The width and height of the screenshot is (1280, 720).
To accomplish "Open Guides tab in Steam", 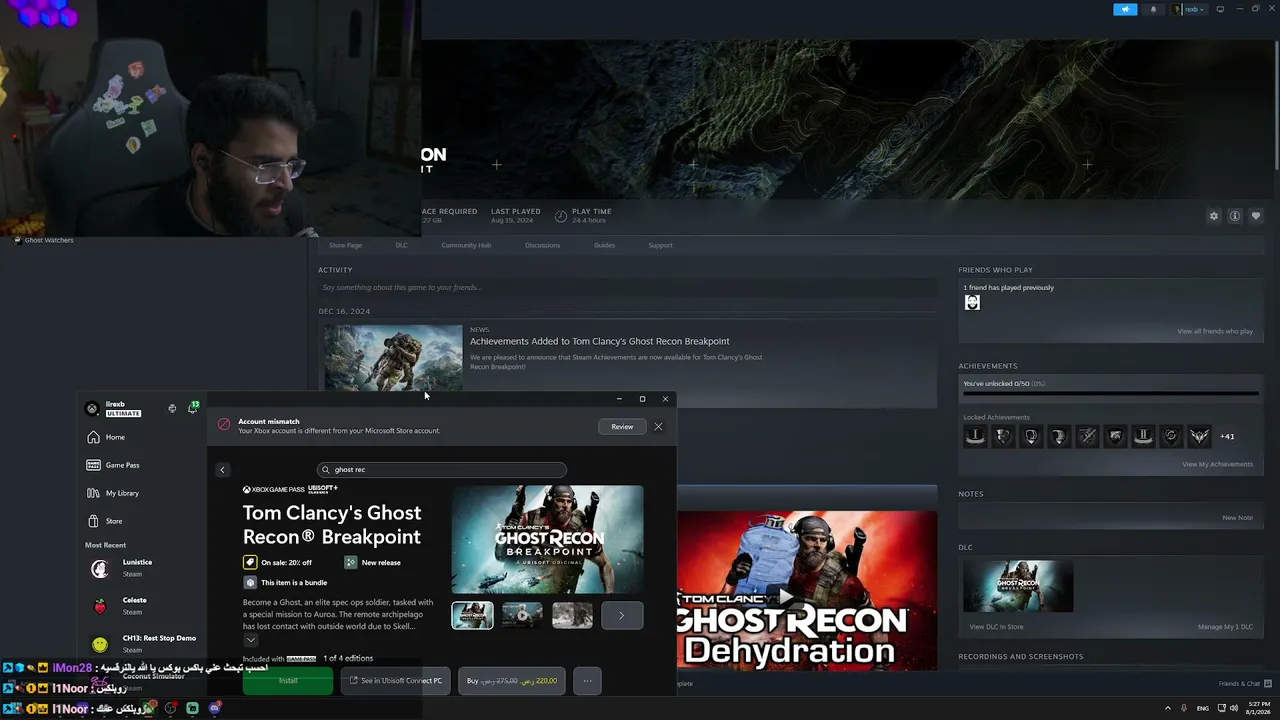I will [x=604, y=245].
